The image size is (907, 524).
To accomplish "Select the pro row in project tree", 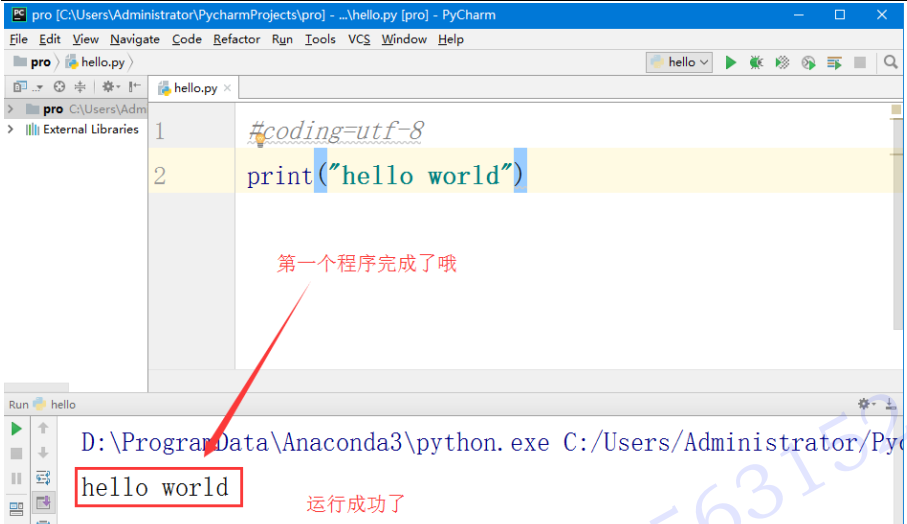I will 75,109.
